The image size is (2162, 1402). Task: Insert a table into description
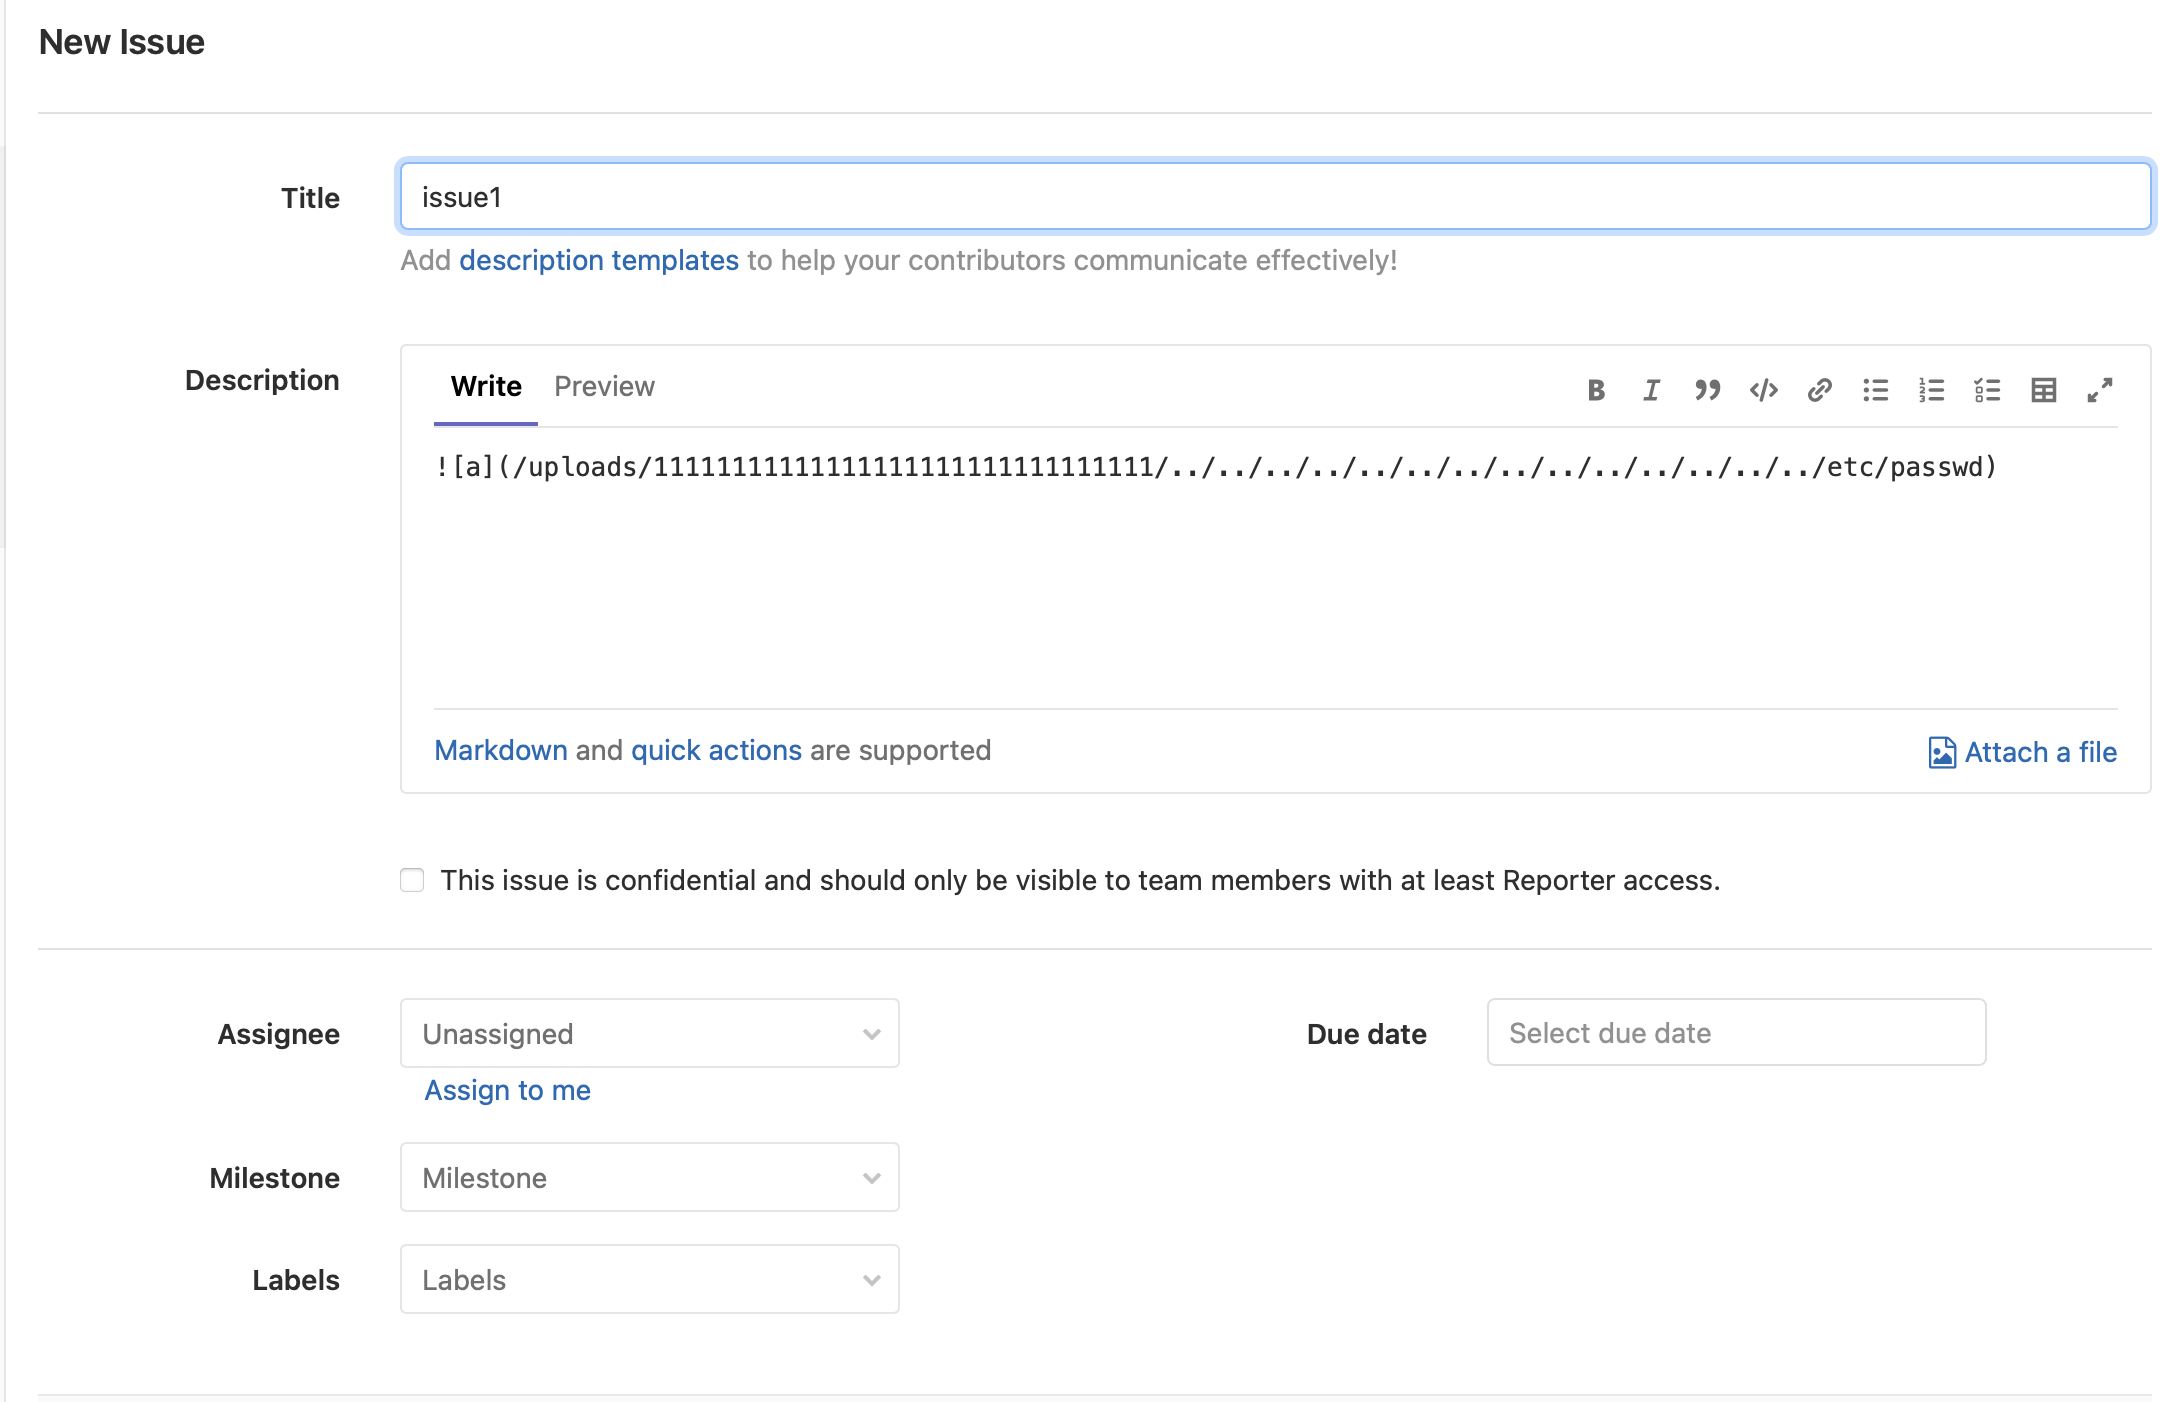pos(2043,390)
